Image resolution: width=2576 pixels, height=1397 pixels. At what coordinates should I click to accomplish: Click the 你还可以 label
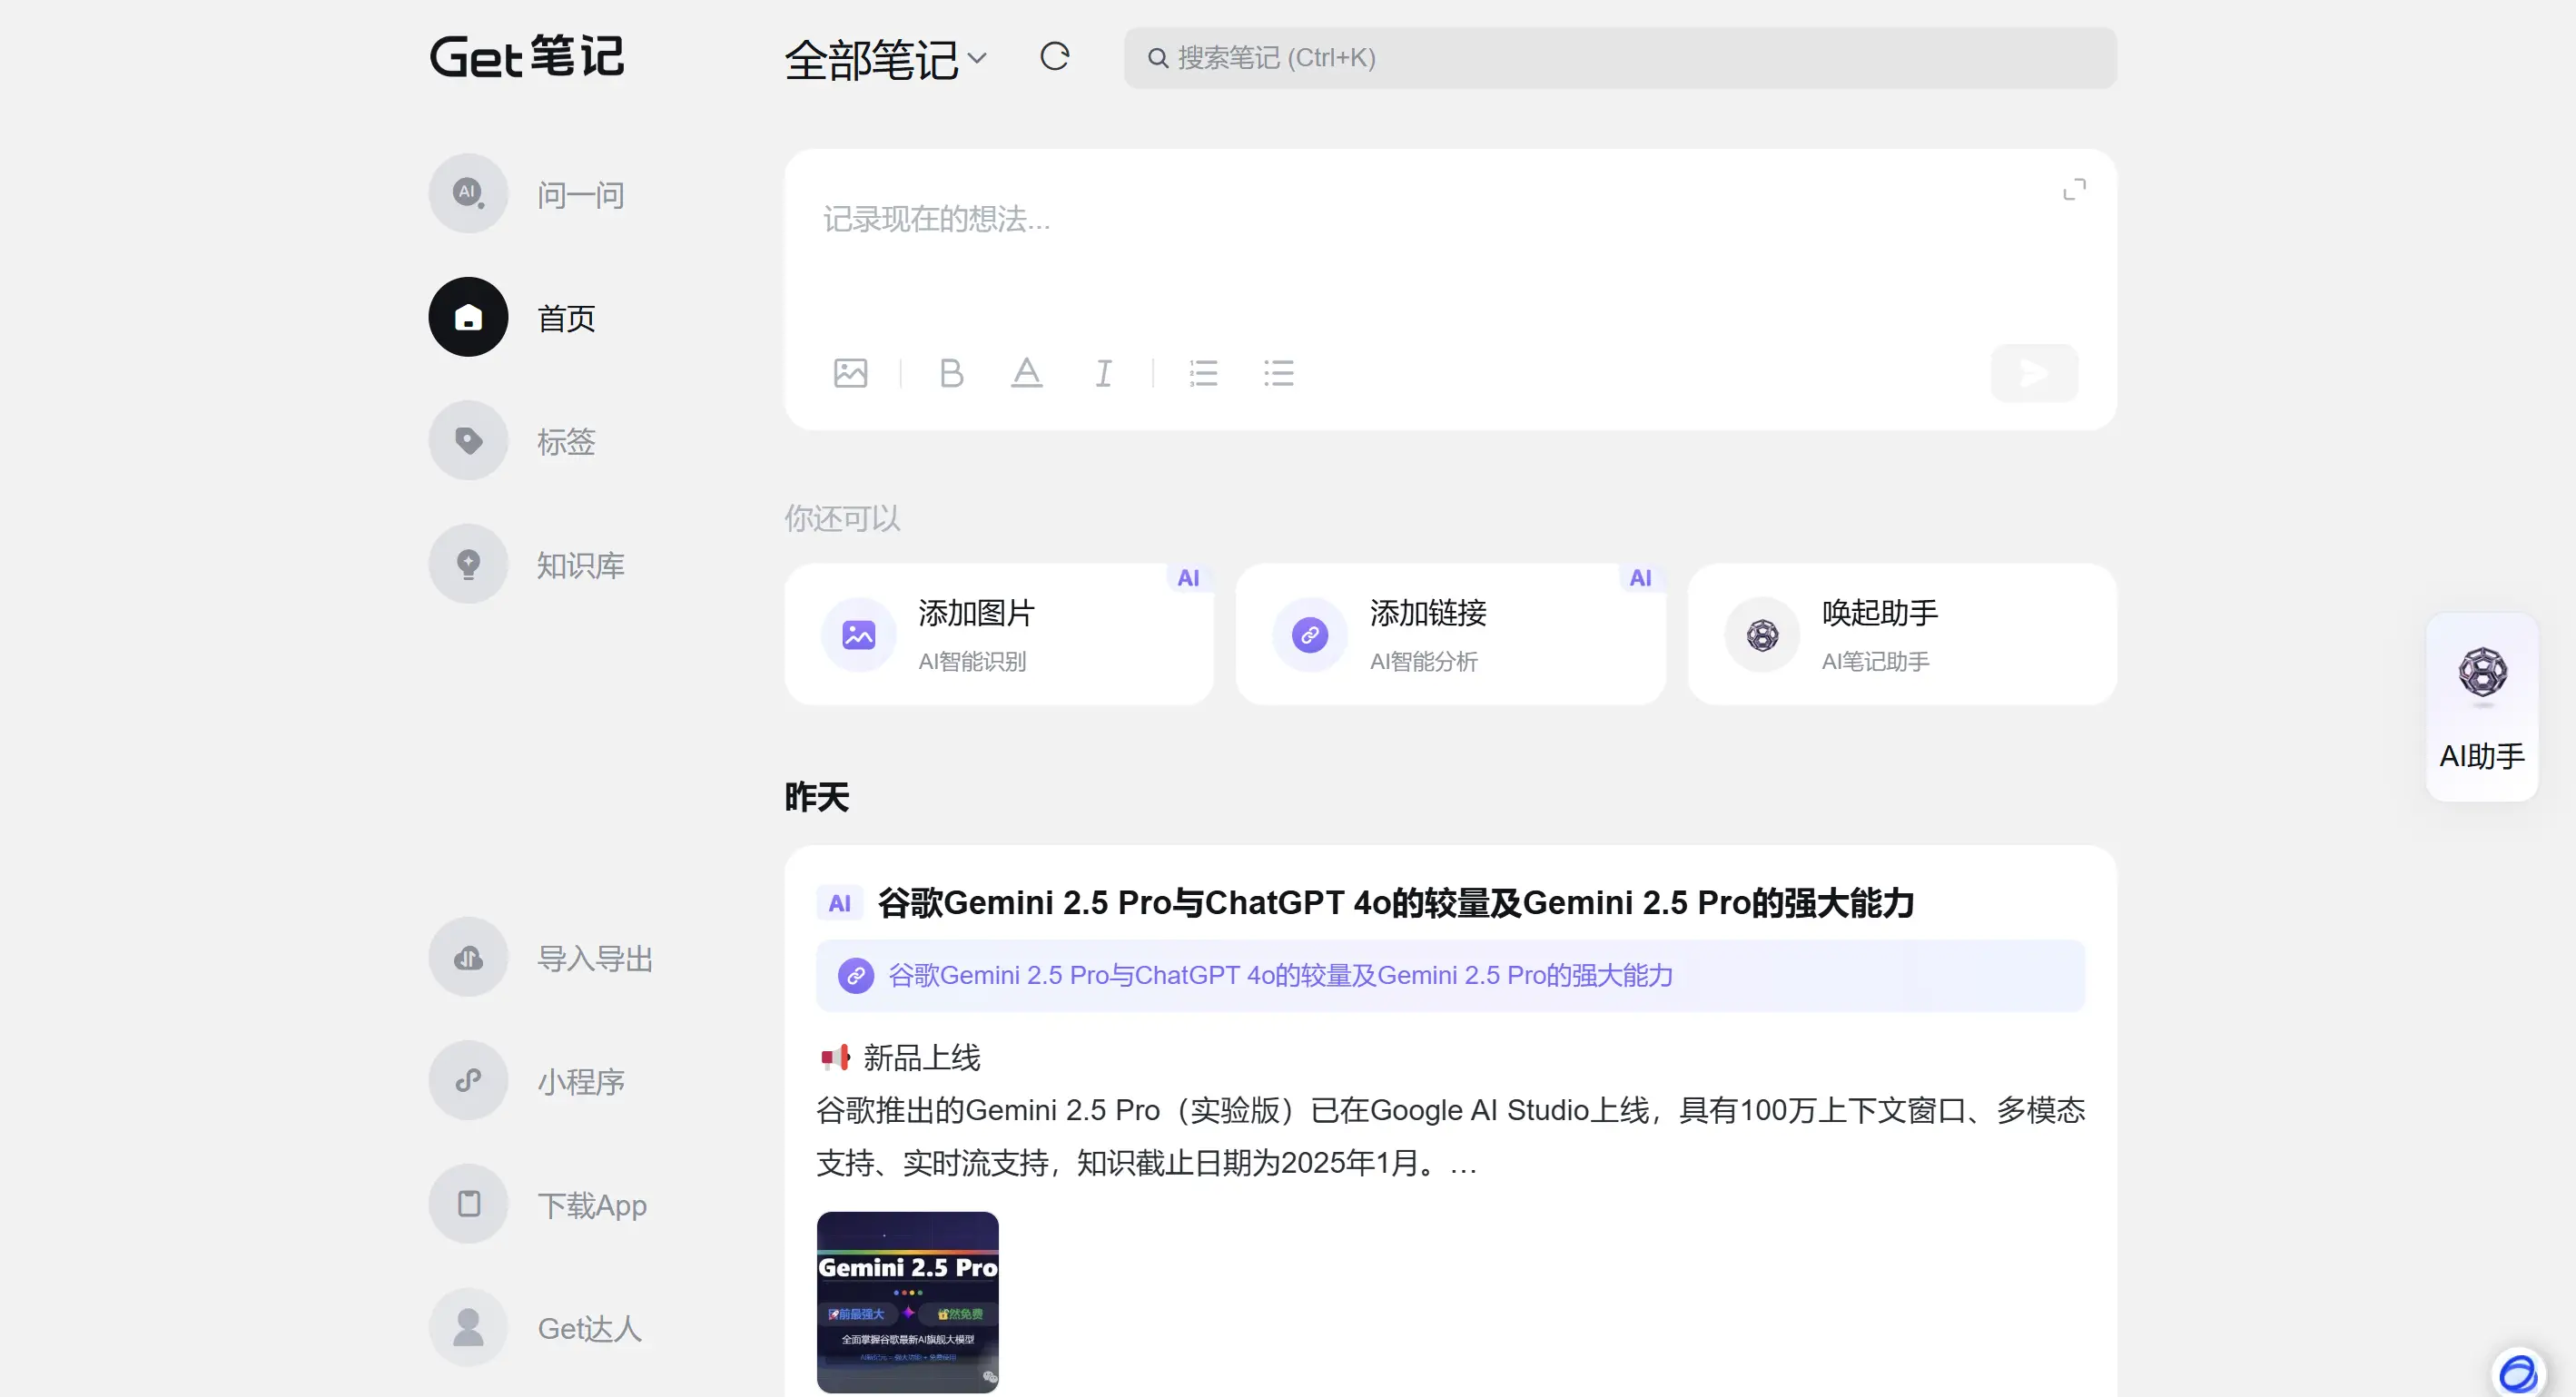point(842,518)
